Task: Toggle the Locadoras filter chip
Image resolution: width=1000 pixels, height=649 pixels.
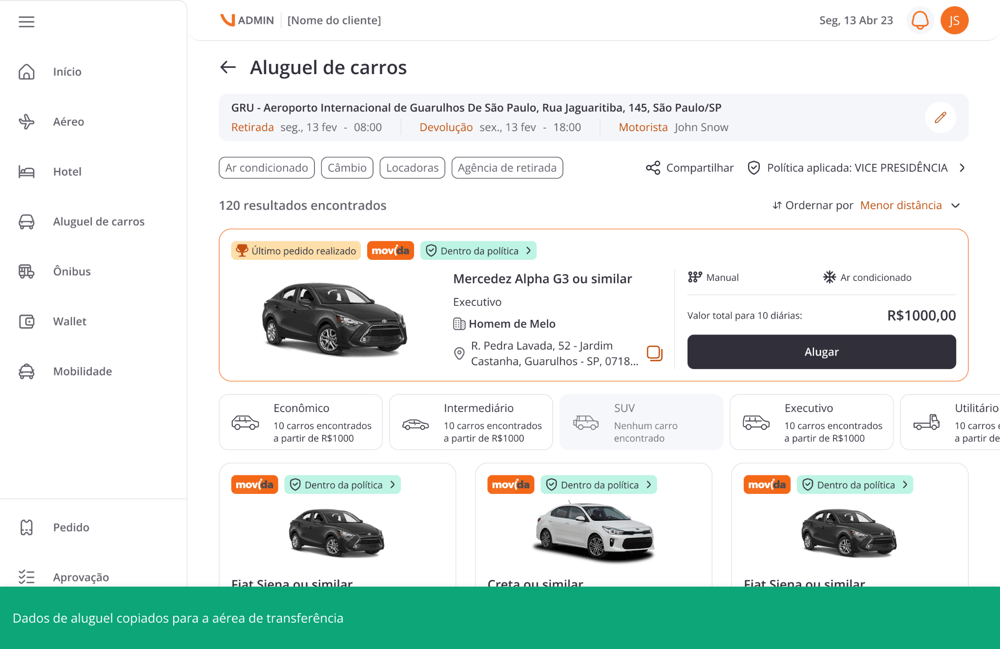Action: [x=412, y=168]
